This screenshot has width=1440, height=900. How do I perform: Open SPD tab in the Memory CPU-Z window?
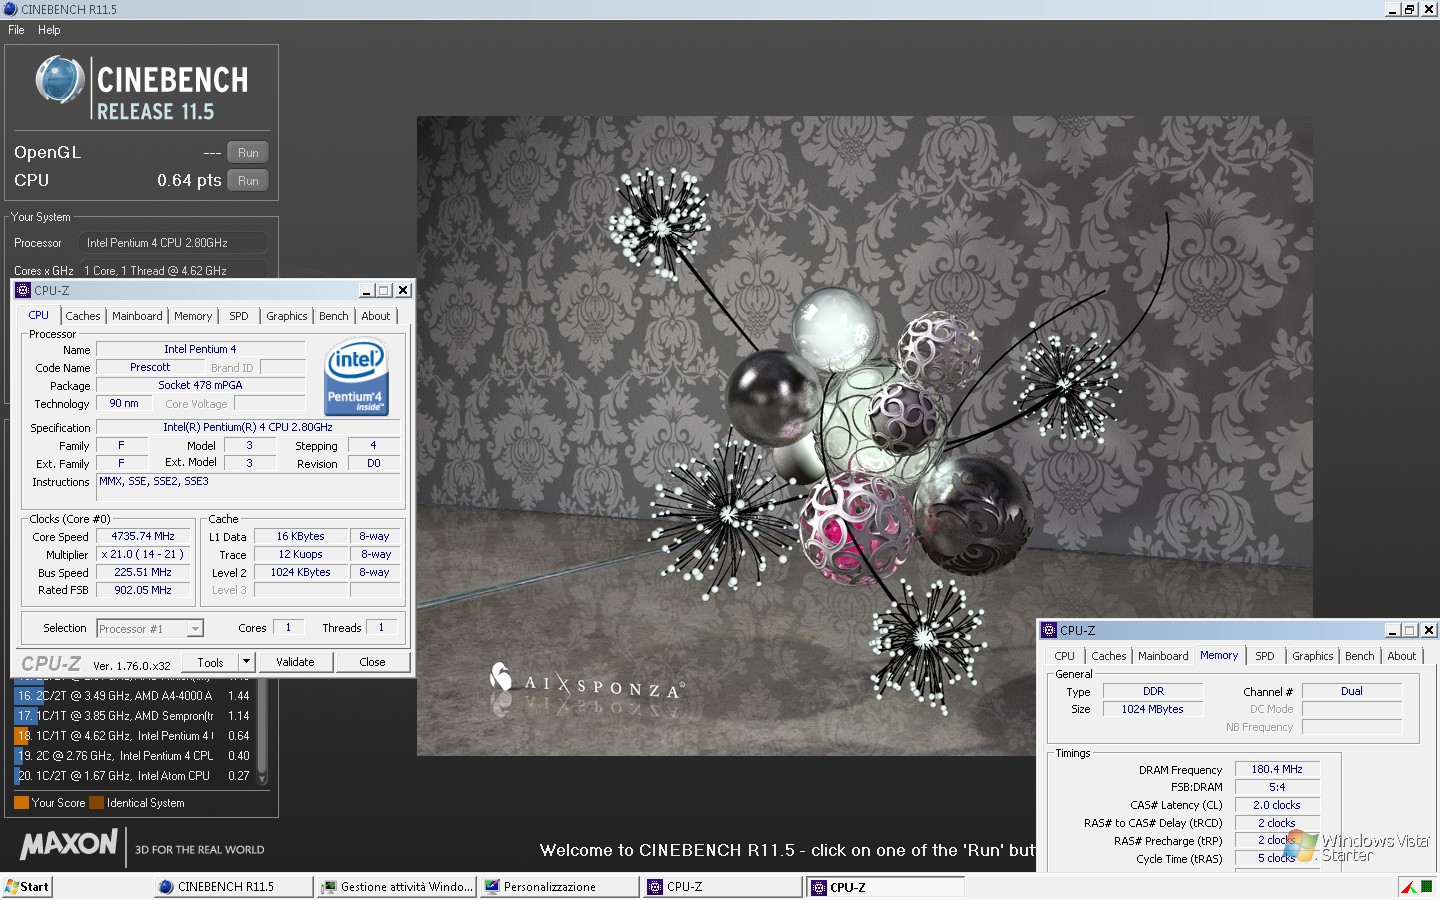pyautogui.click(x=1265, y=656)
